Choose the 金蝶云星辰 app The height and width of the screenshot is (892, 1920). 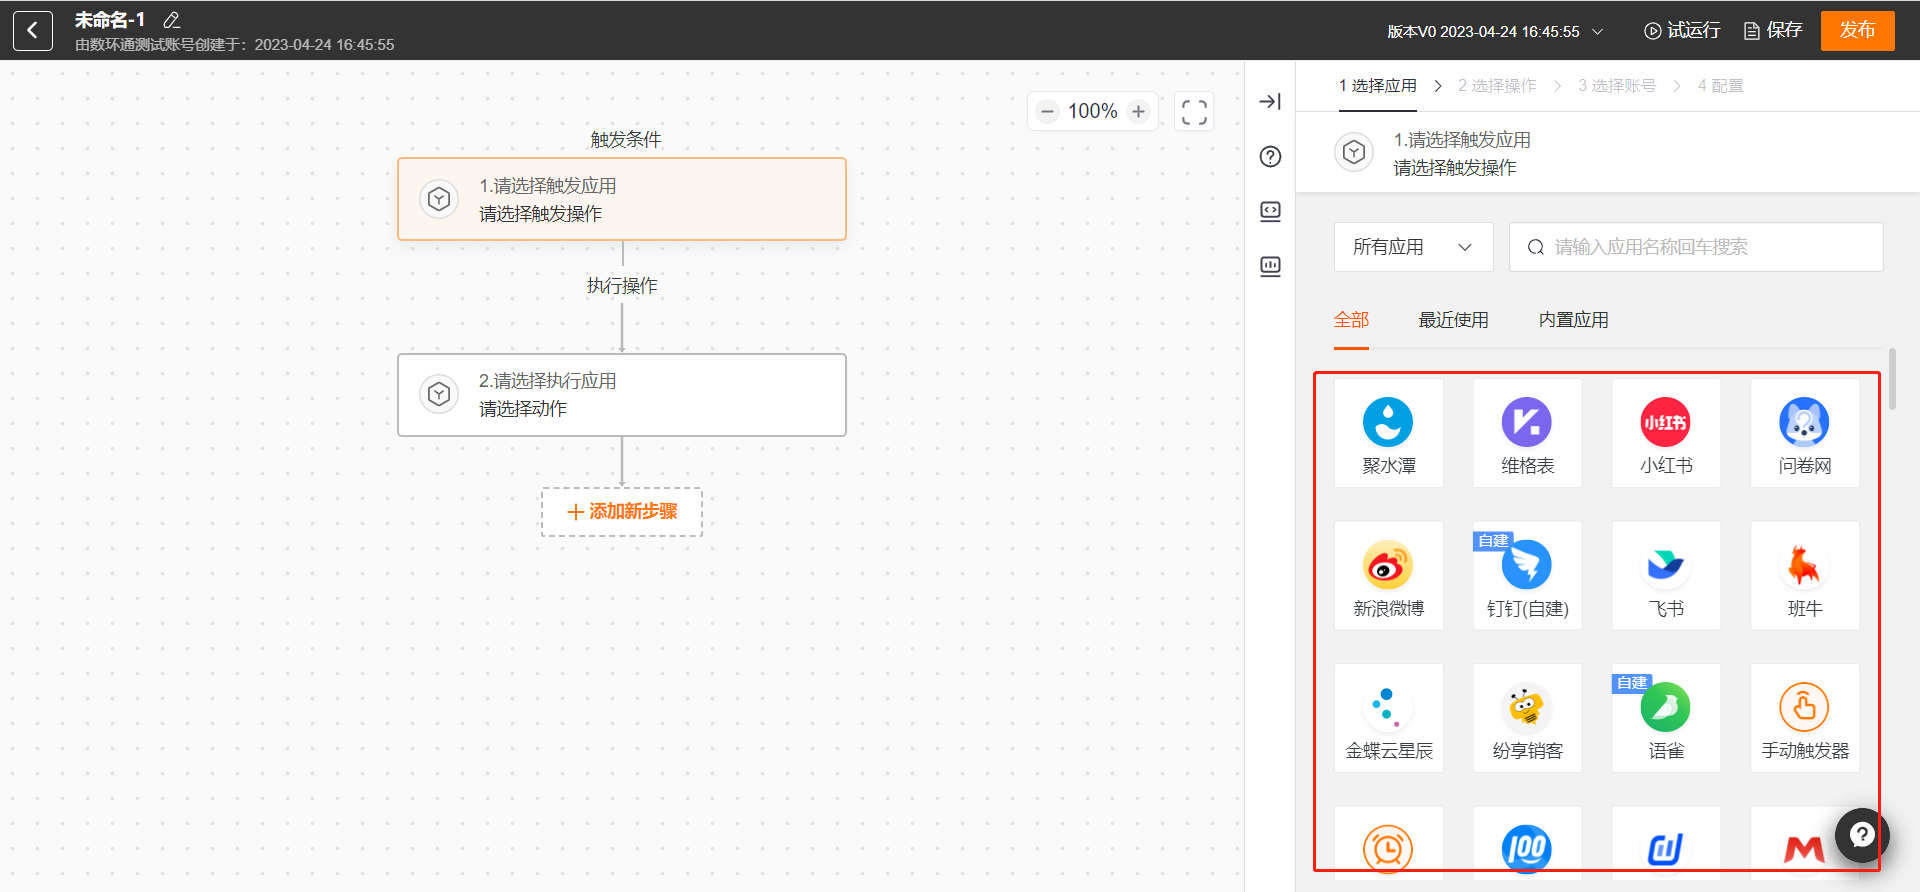[1389, 718]
